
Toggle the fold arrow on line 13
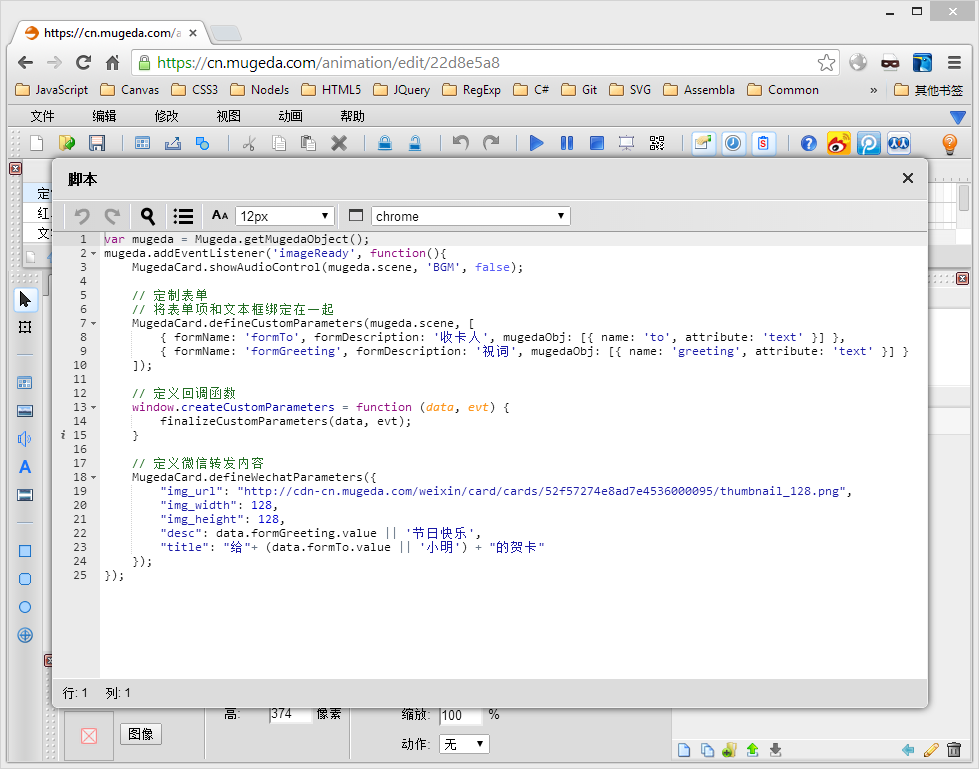[93, 408]
